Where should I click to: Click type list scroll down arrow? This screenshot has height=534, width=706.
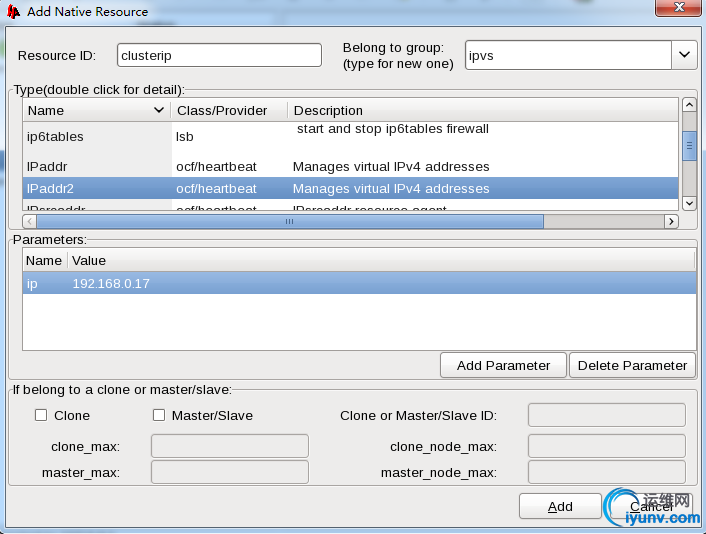[689, 203]
